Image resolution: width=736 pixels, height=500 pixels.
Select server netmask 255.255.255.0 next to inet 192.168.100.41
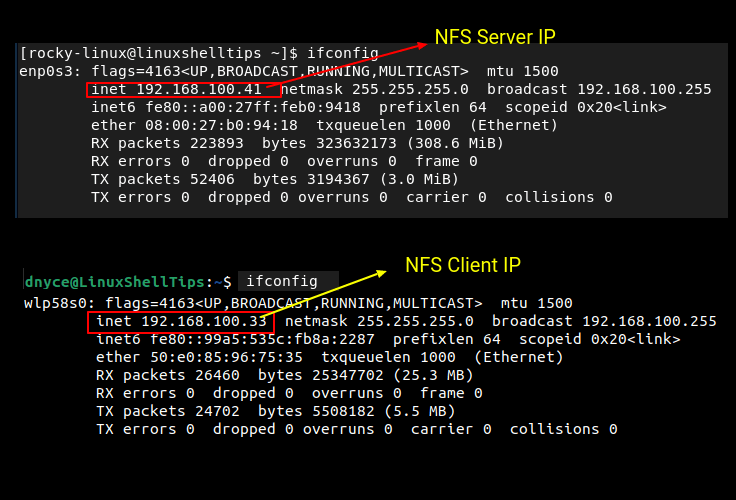(375, 89)
